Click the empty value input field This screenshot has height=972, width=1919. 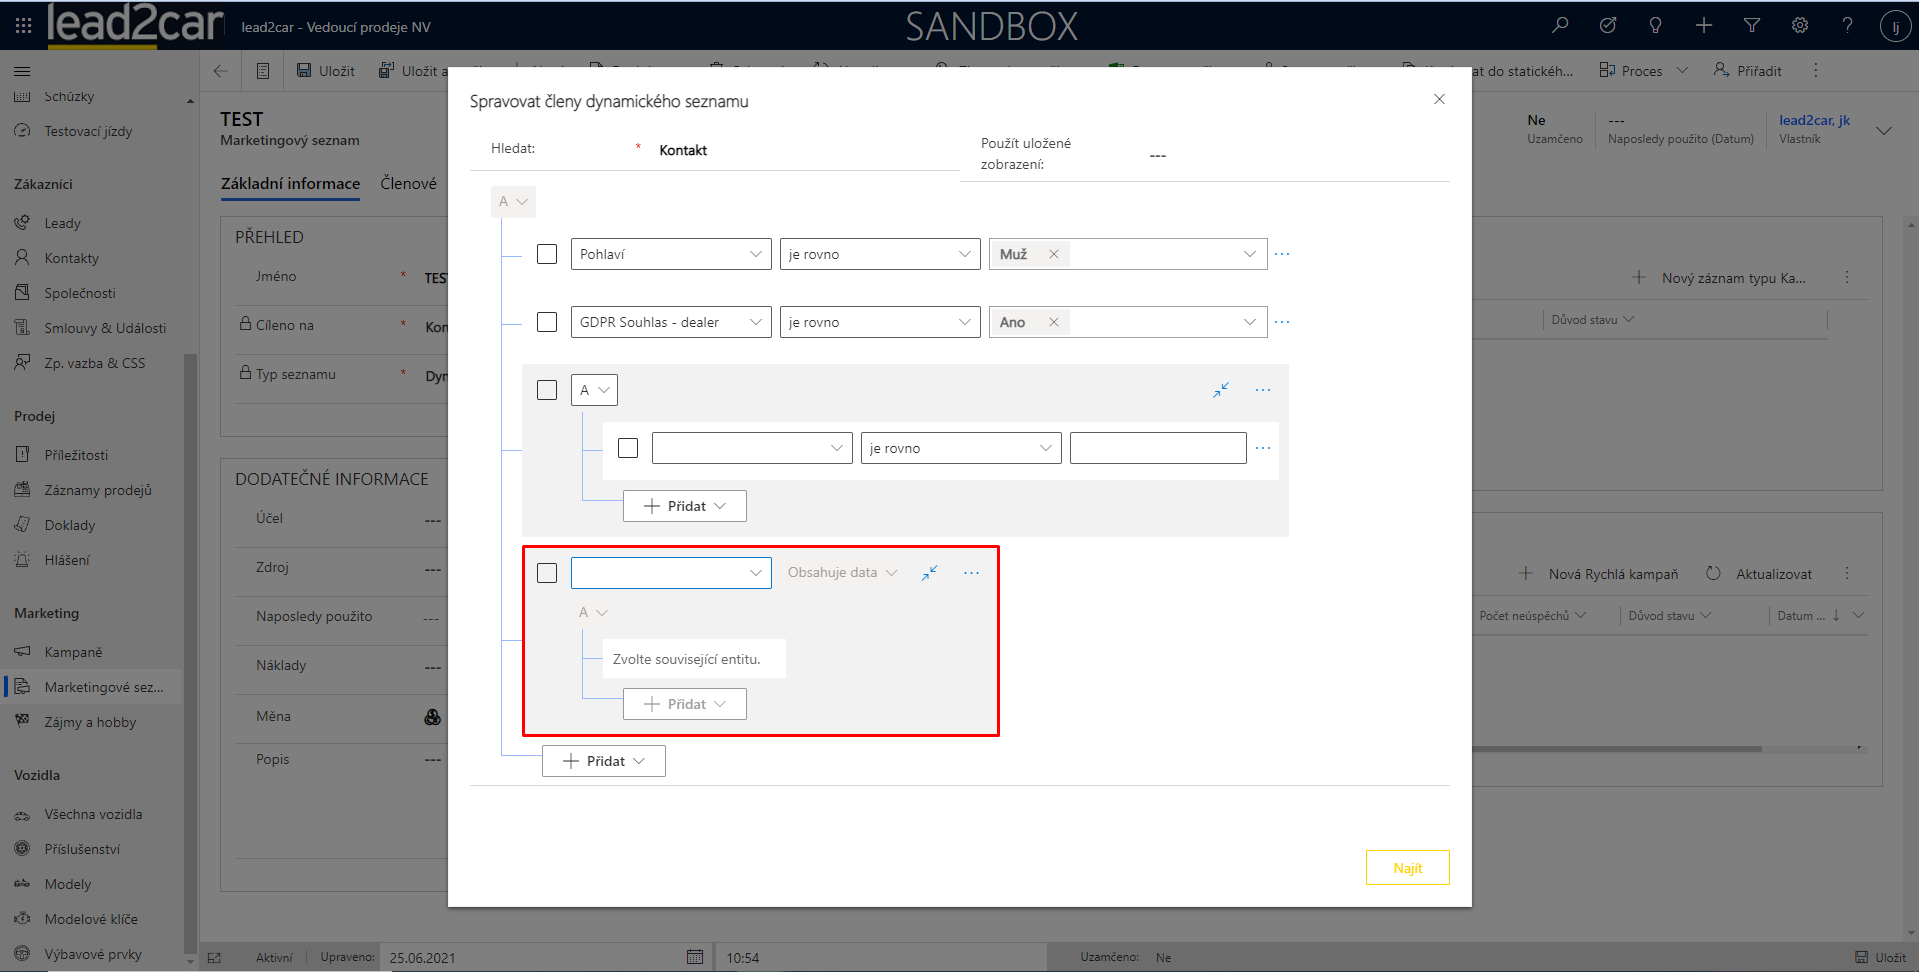coord(1157,448)
